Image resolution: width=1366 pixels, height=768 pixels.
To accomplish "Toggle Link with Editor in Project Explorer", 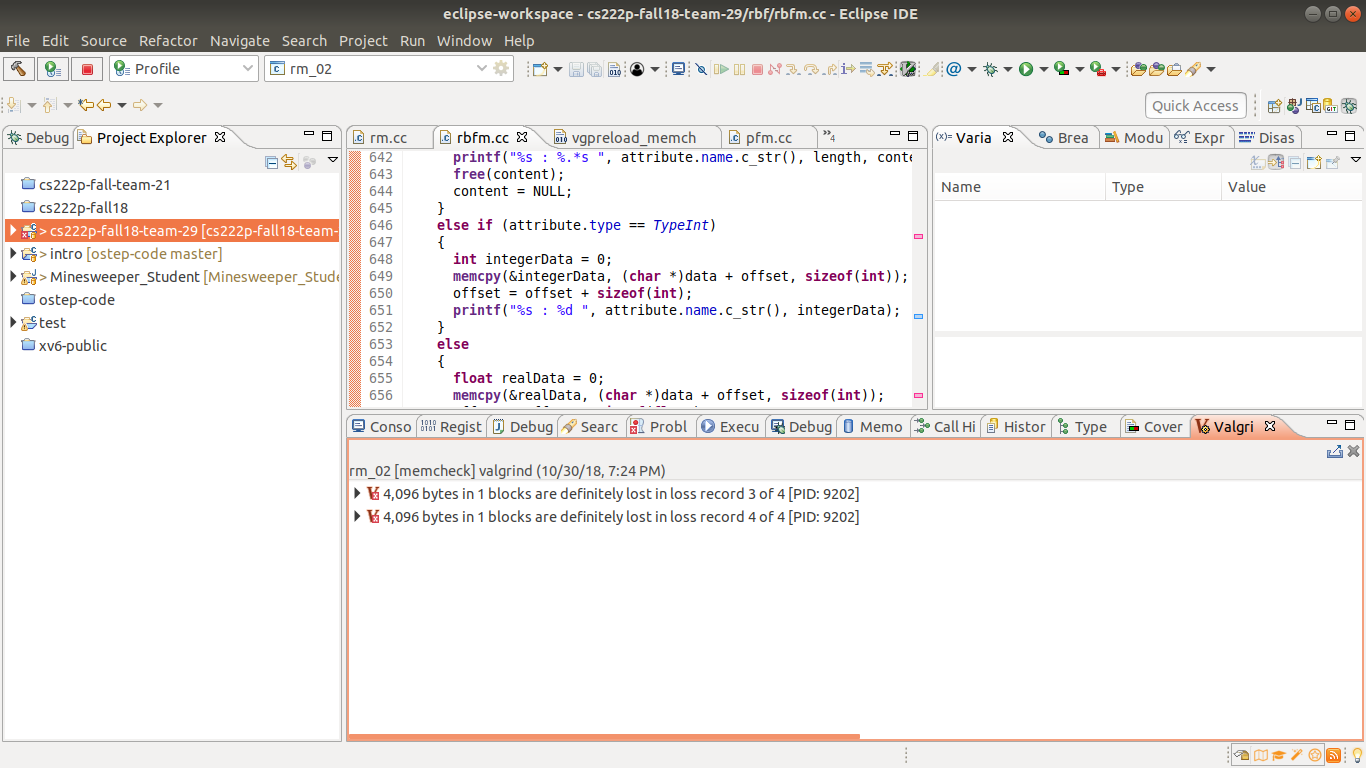I will [x=290, y=162].
